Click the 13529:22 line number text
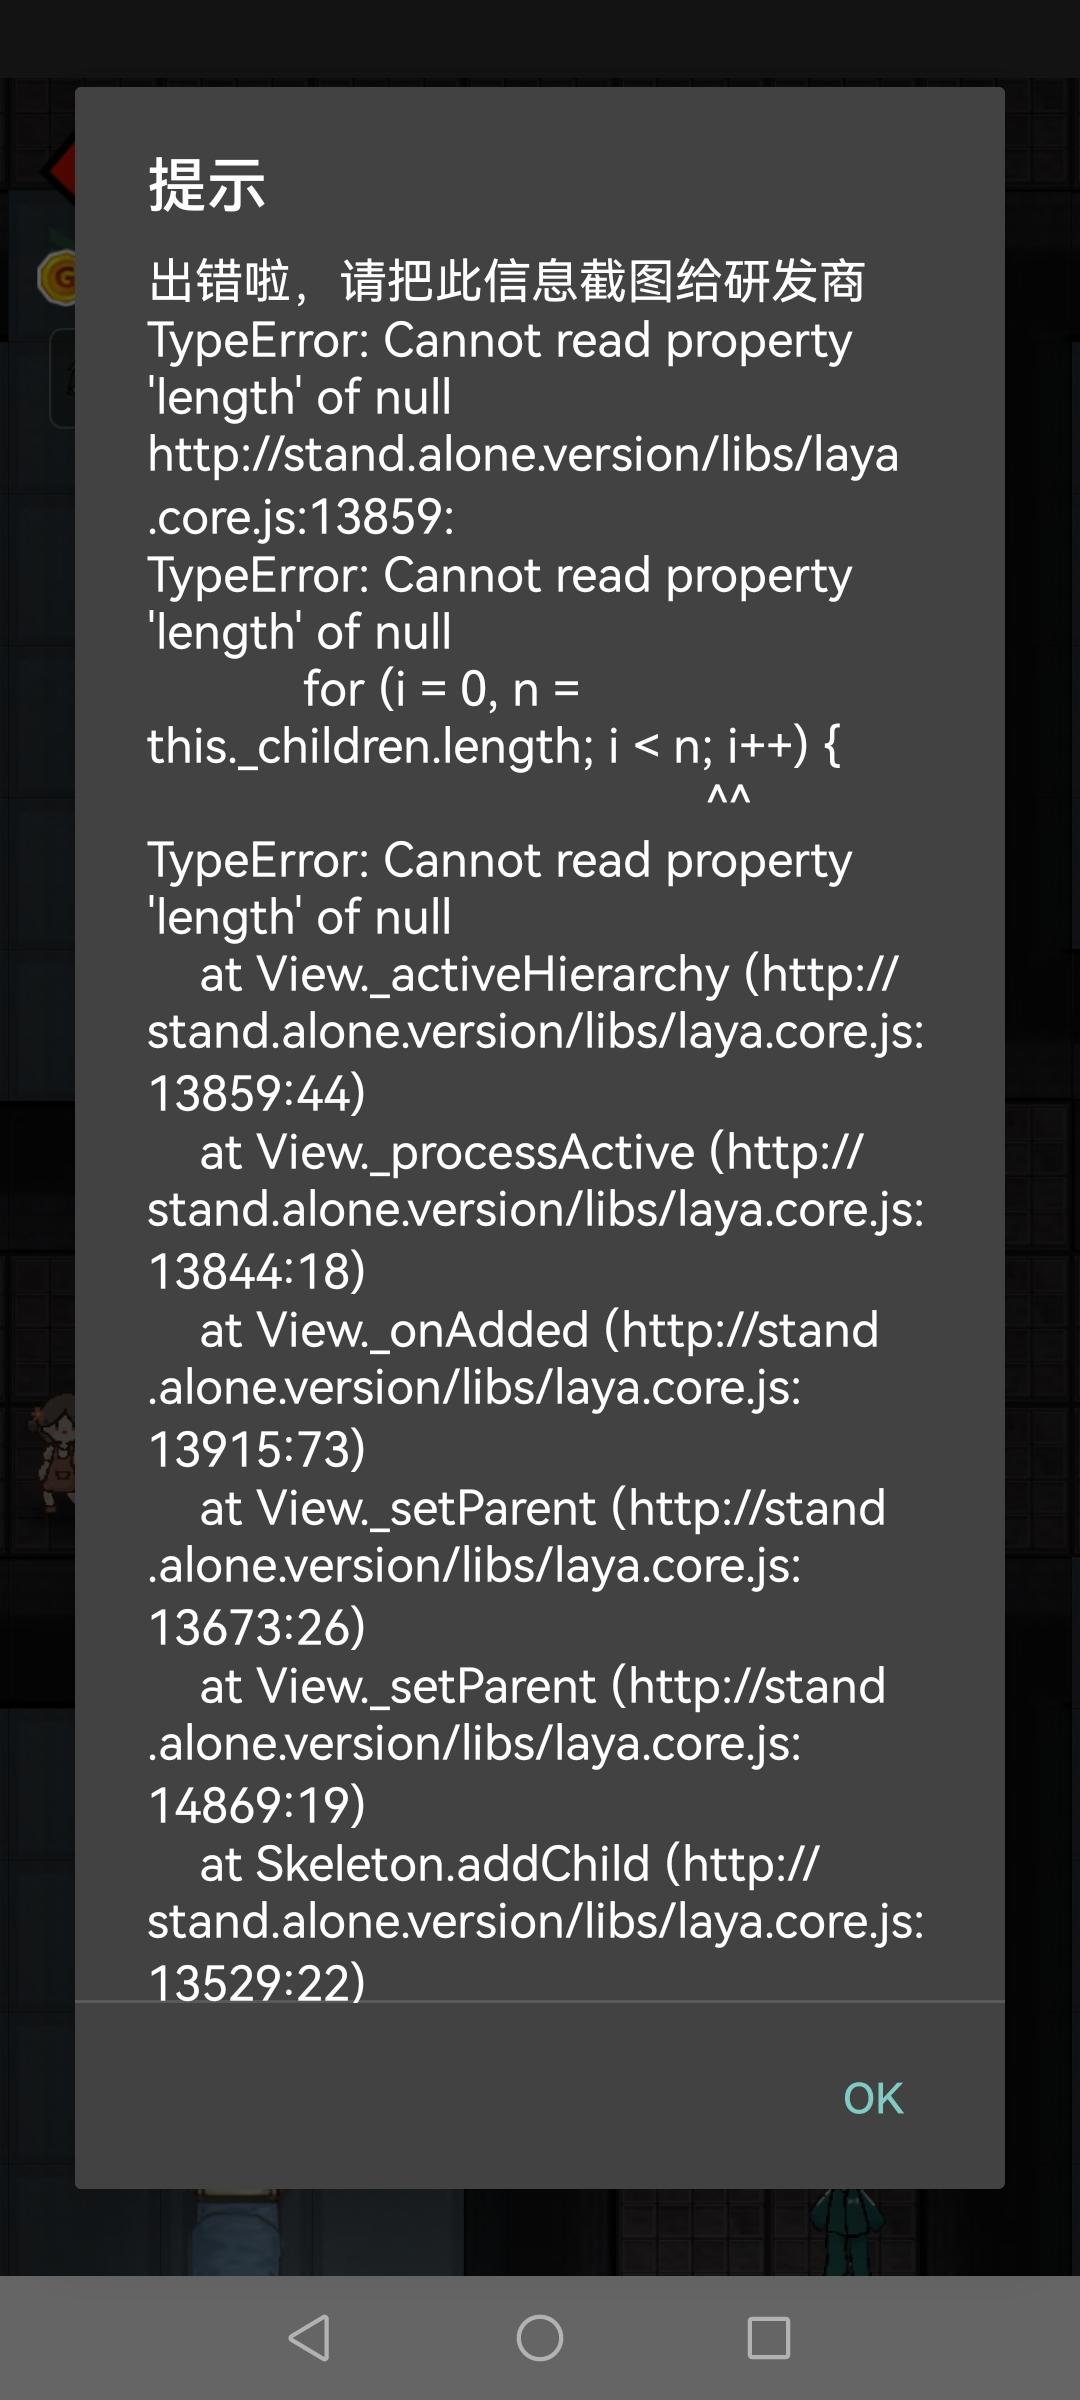The width and height of the screenshot is (1080, 2400). pyautogui.click(x=257, y=1980)
